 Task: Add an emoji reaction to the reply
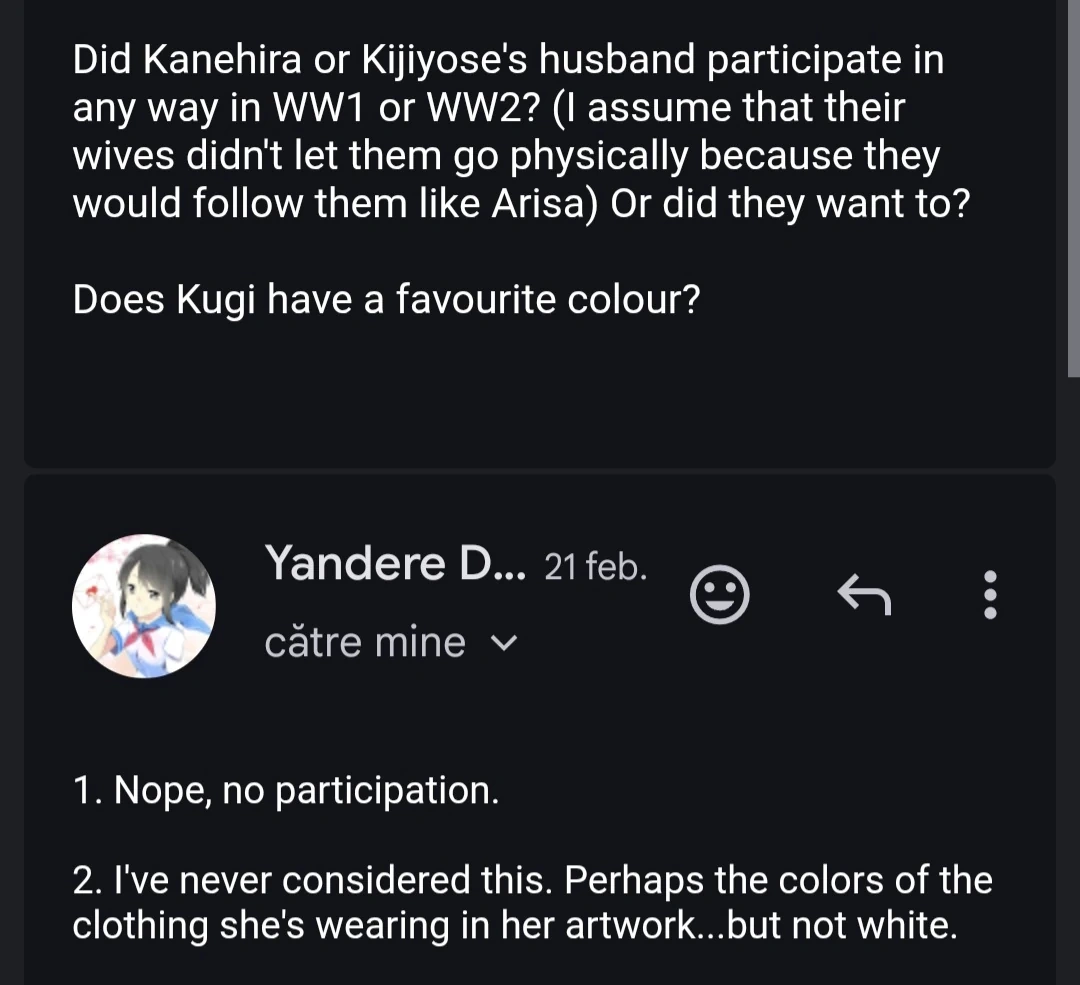(719, 597)
